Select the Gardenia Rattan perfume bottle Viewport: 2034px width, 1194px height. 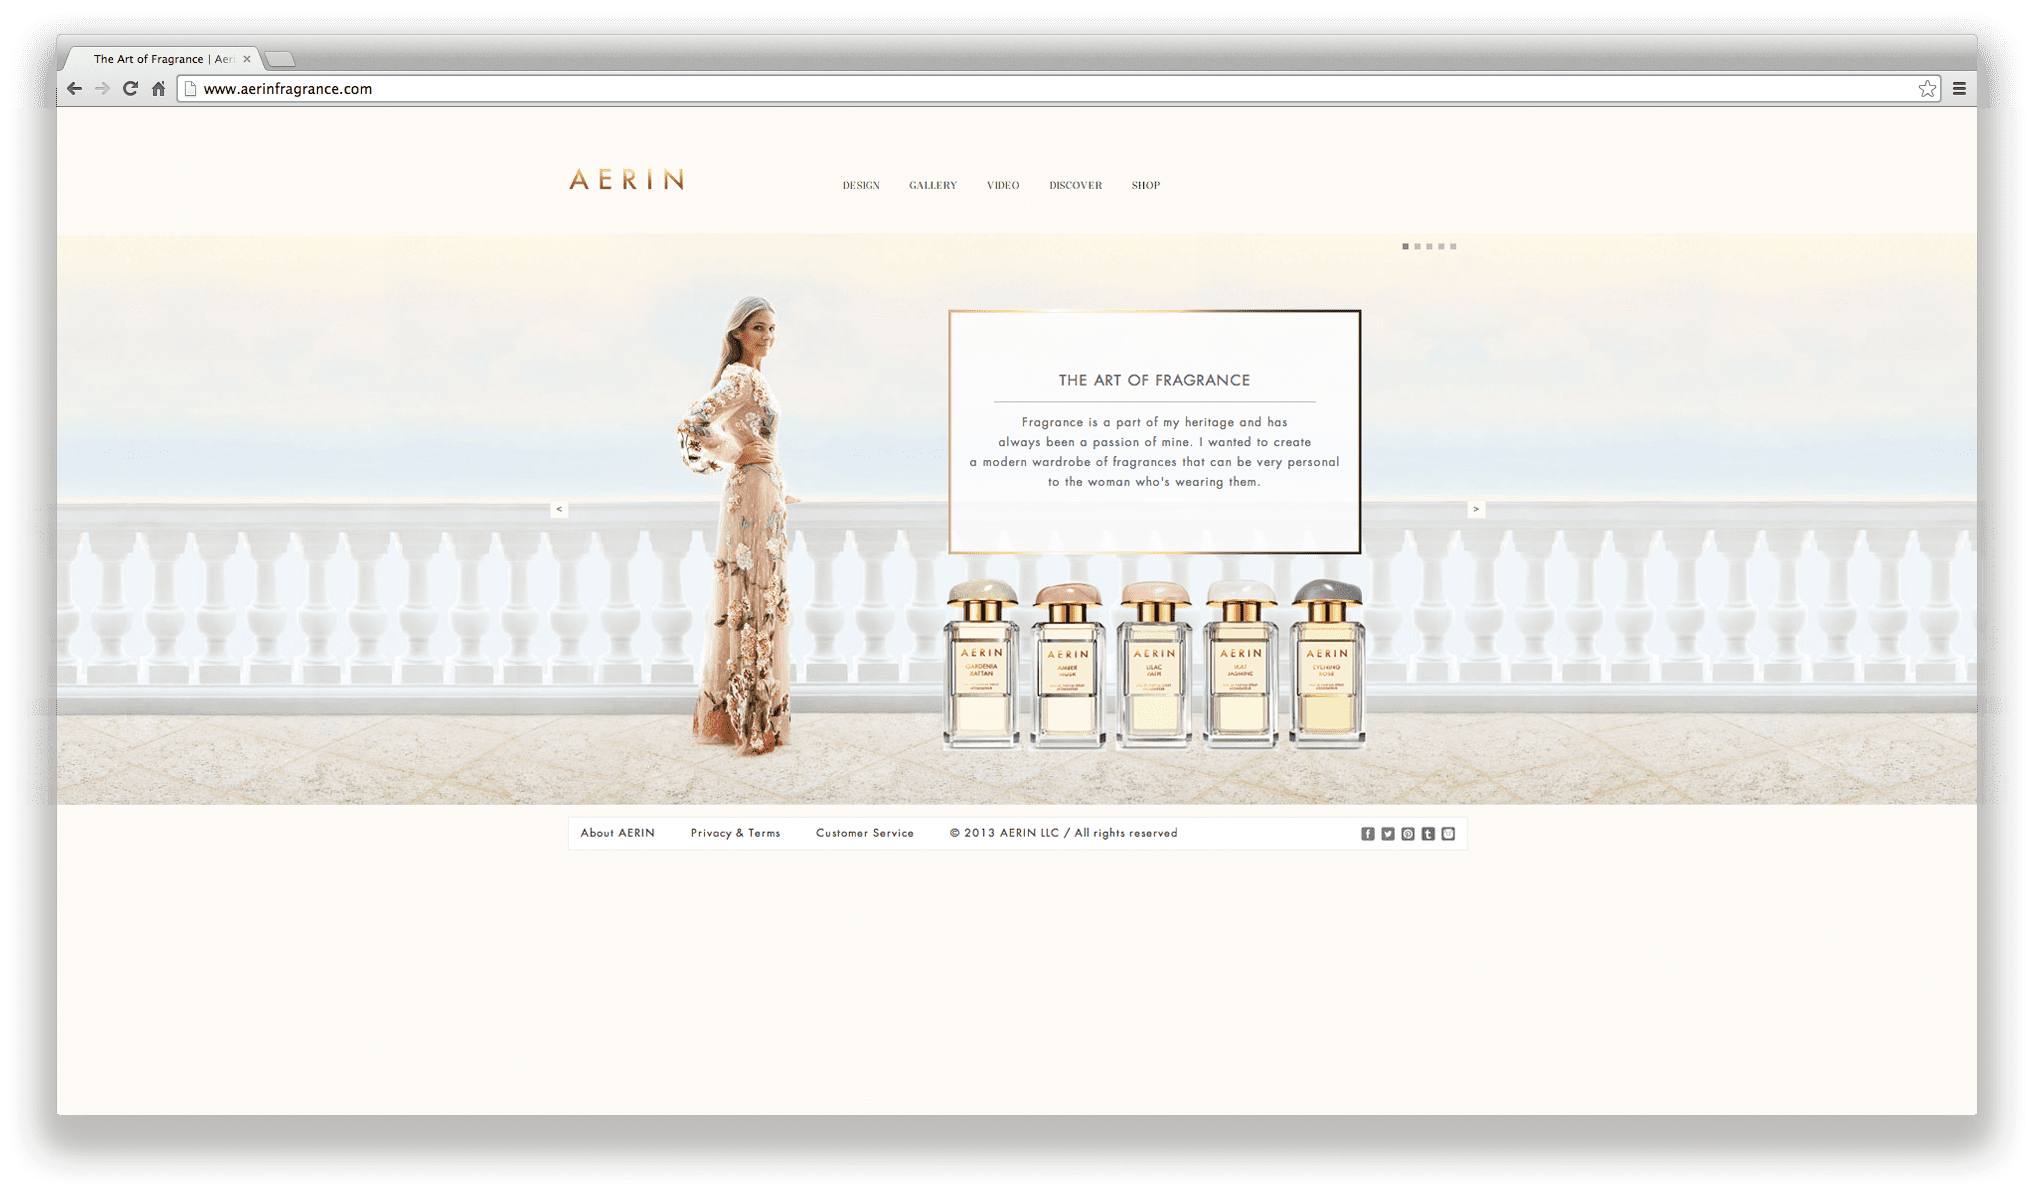tap(982, 664)
